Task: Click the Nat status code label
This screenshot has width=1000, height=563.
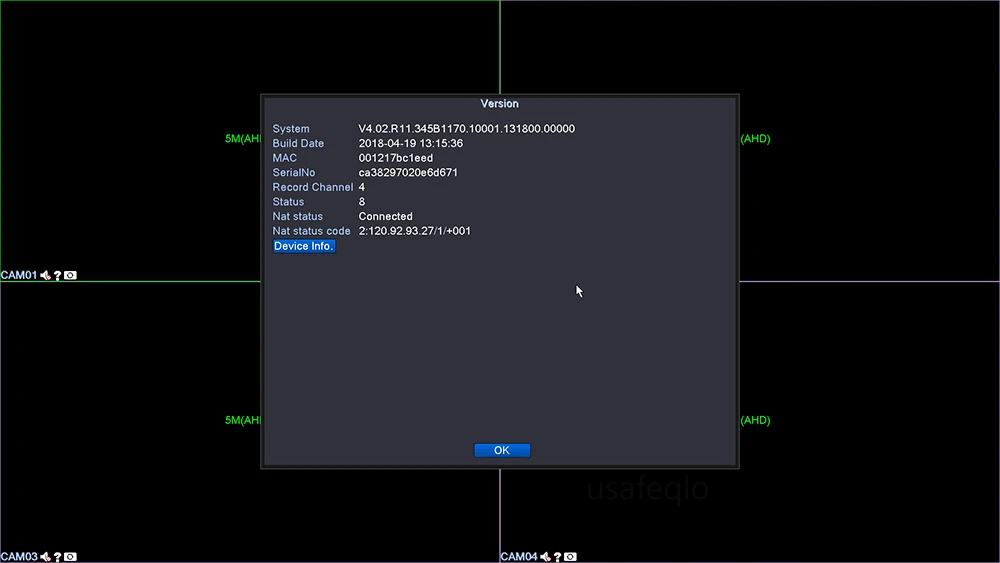Action: 311,231
